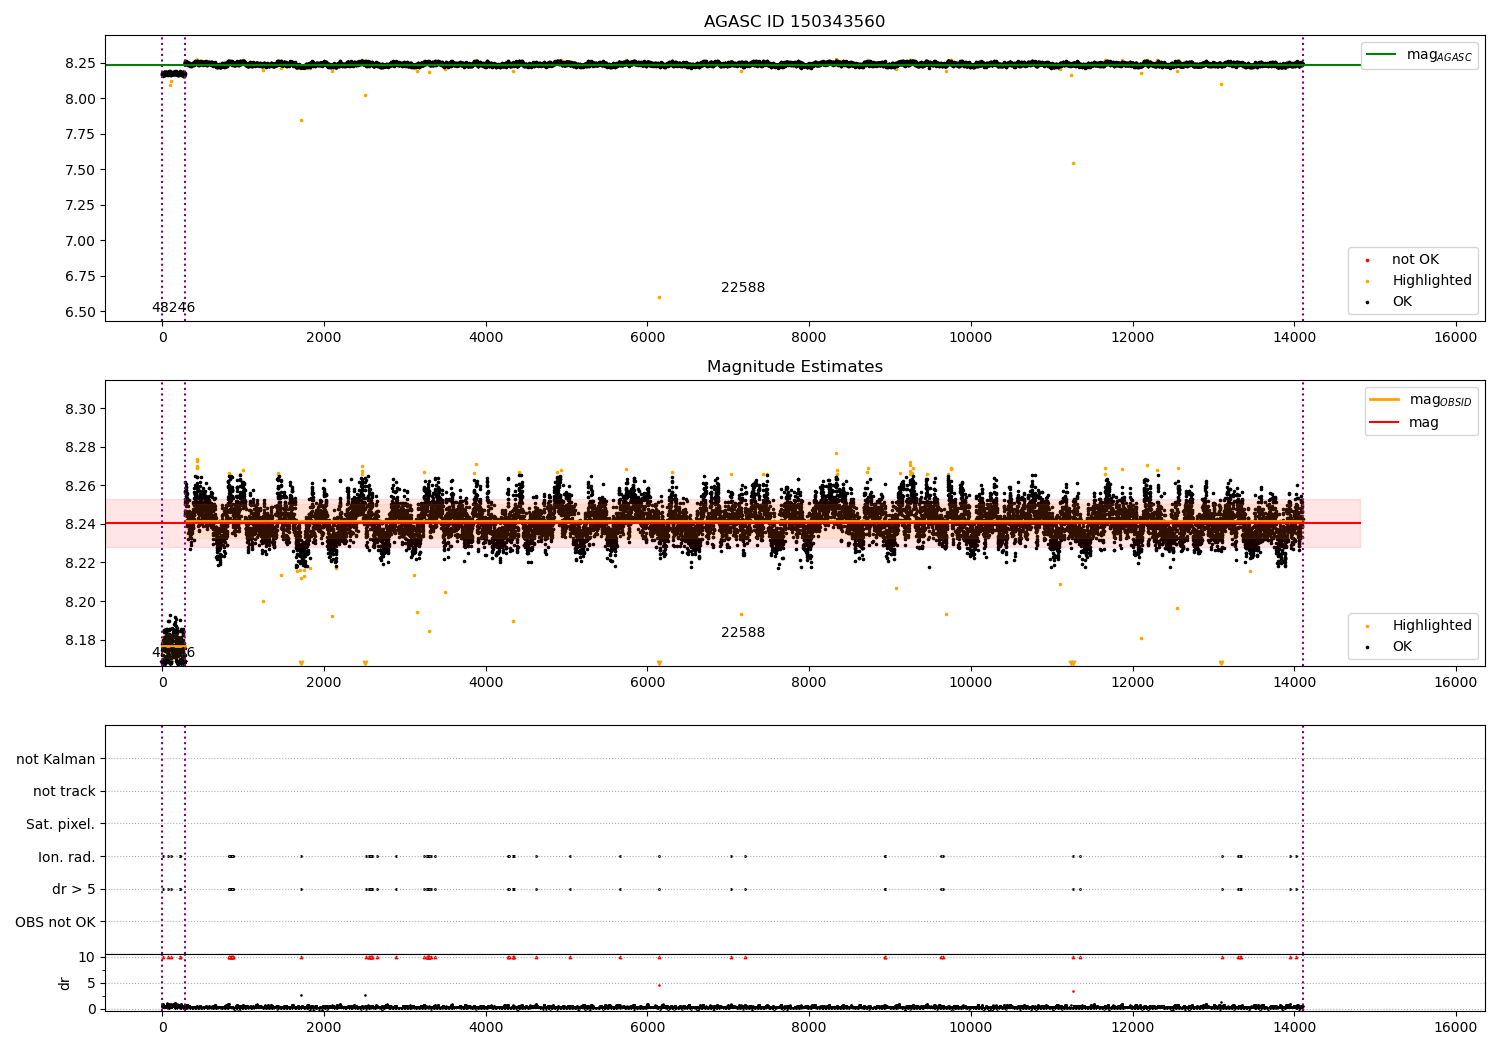Click the 'dr > 5' axis label

click(x=74, y=890)
